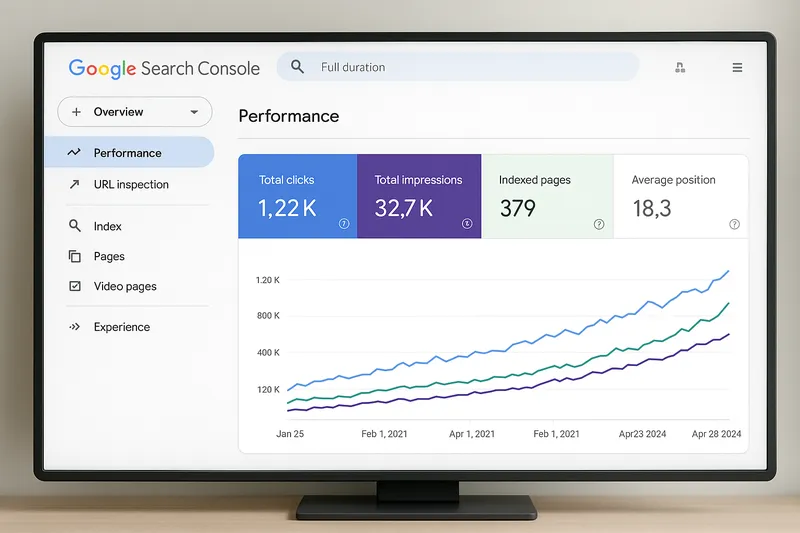Click the Performance trend line icon
Viewport: 800px width, 533px height.
[x=74, y=152]
